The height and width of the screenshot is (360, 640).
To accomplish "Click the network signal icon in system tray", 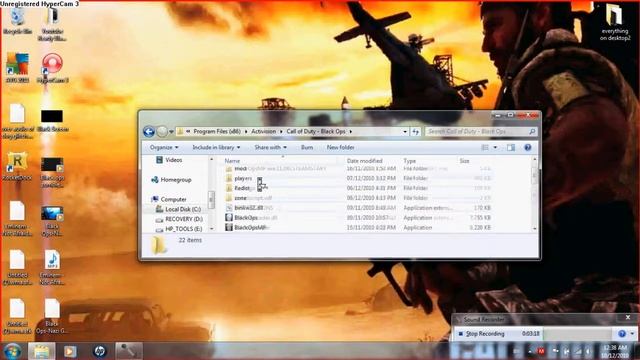I will click(x=578, y=351).
